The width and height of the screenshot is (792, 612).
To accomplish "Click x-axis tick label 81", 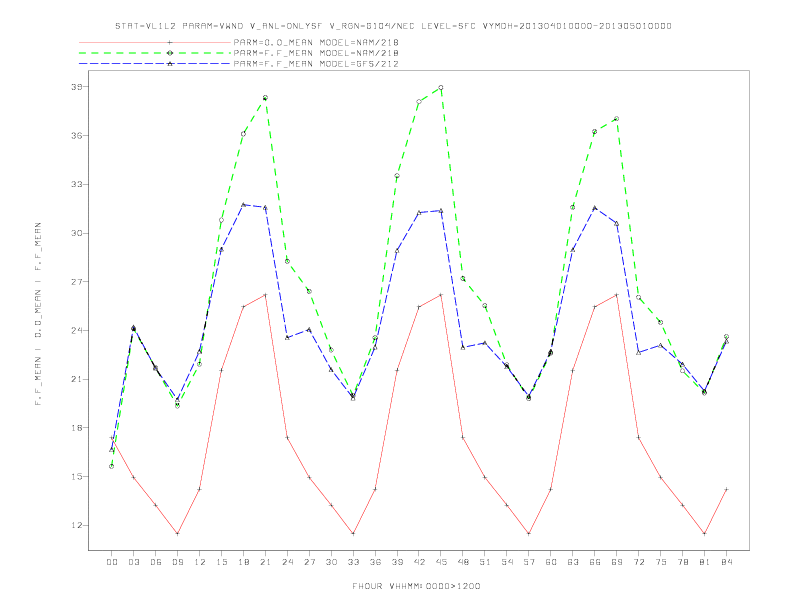I will point(704,562).
